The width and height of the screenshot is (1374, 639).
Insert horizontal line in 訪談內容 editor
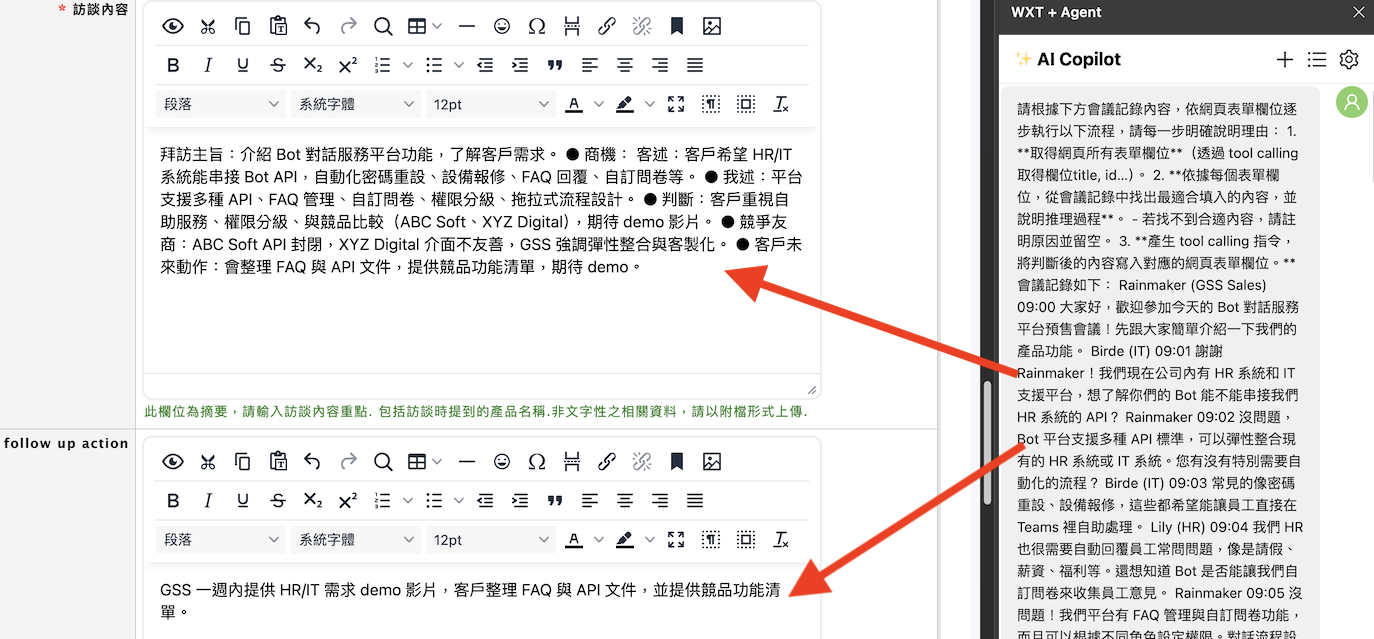click(x=467, y=27)
